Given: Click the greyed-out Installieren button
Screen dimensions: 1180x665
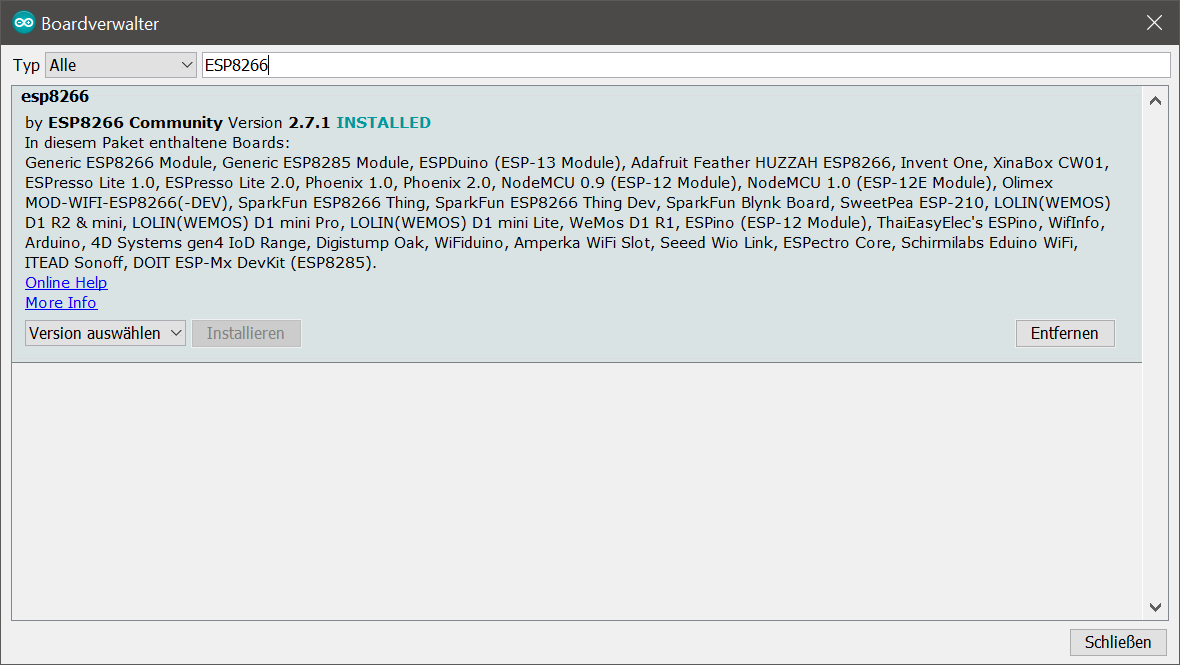Looking at the screenshot, I should 246,333.
